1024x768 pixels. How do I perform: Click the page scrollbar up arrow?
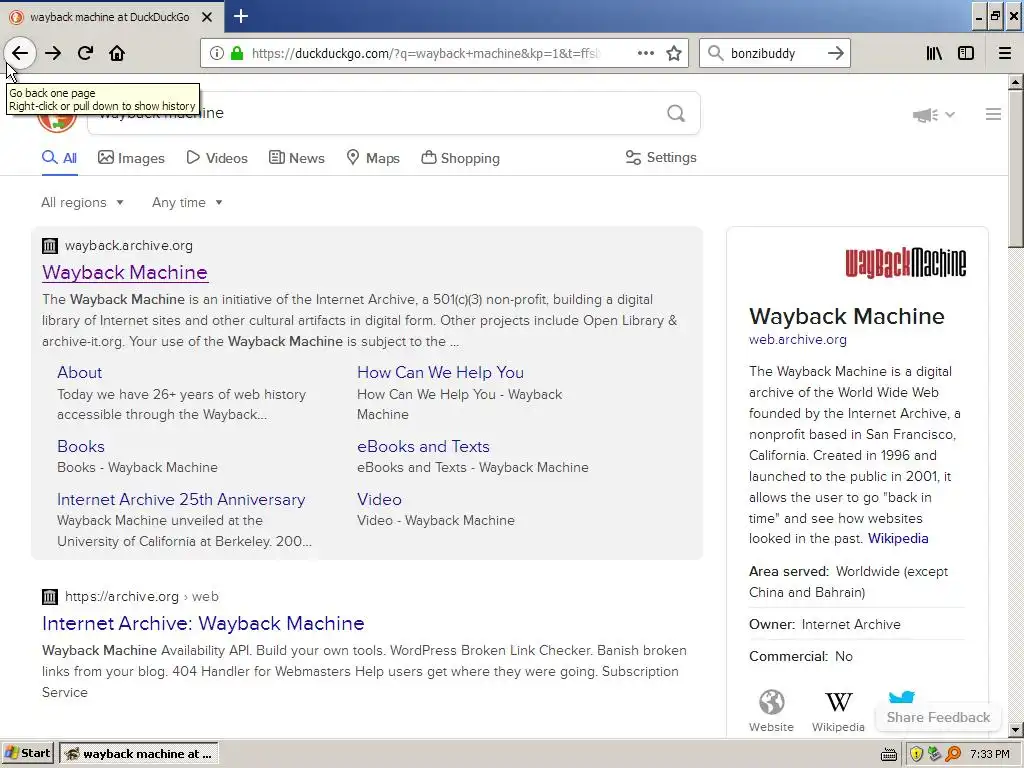(1016, 82)
